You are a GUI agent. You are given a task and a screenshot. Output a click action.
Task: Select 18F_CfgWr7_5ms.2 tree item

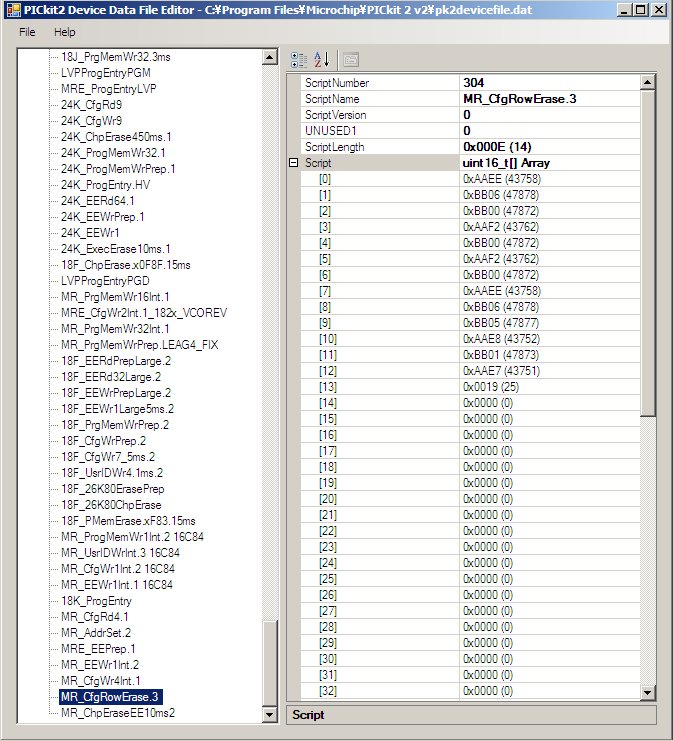108,457
